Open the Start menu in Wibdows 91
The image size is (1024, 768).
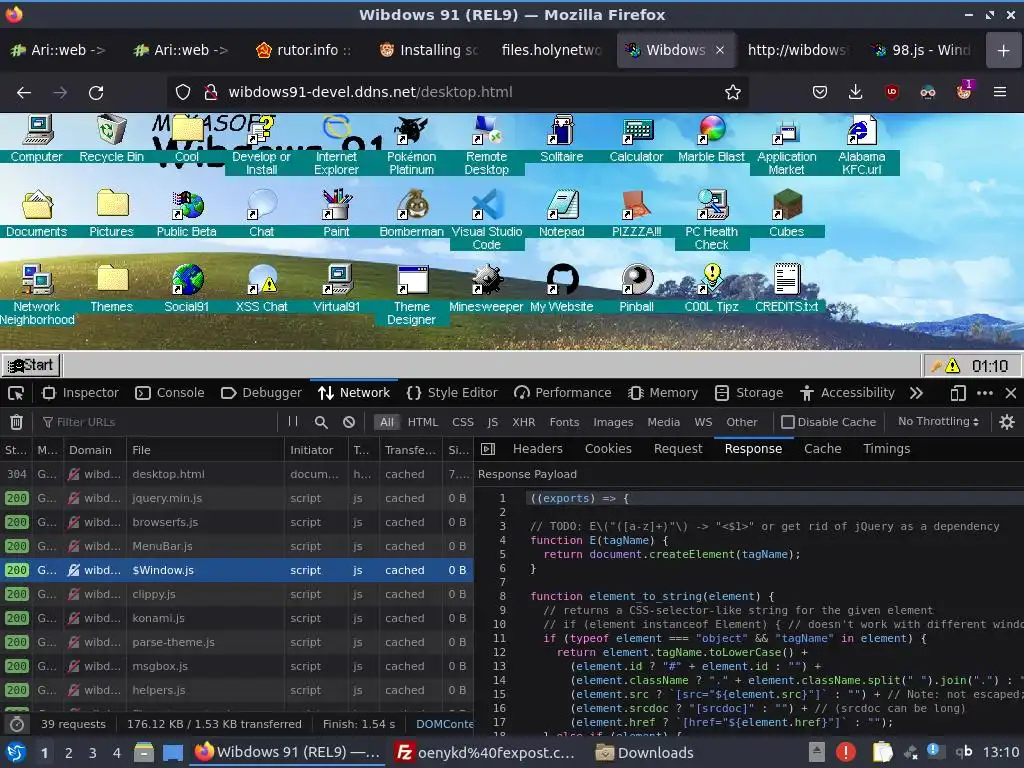(x=31, y=366)
